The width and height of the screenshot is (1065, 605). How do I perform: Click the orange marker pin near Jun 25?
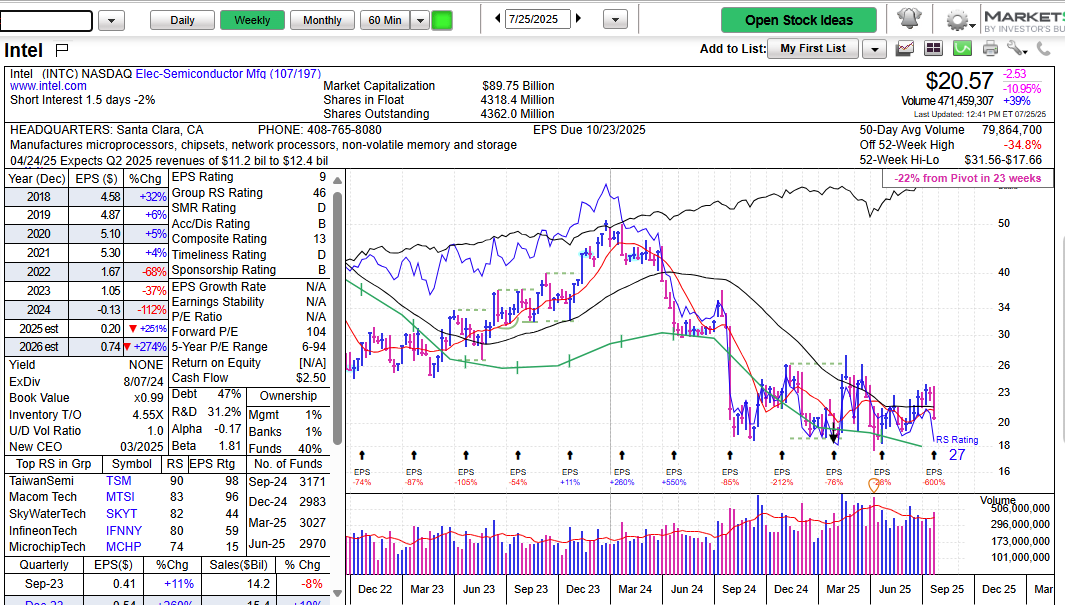click(874, 485)
